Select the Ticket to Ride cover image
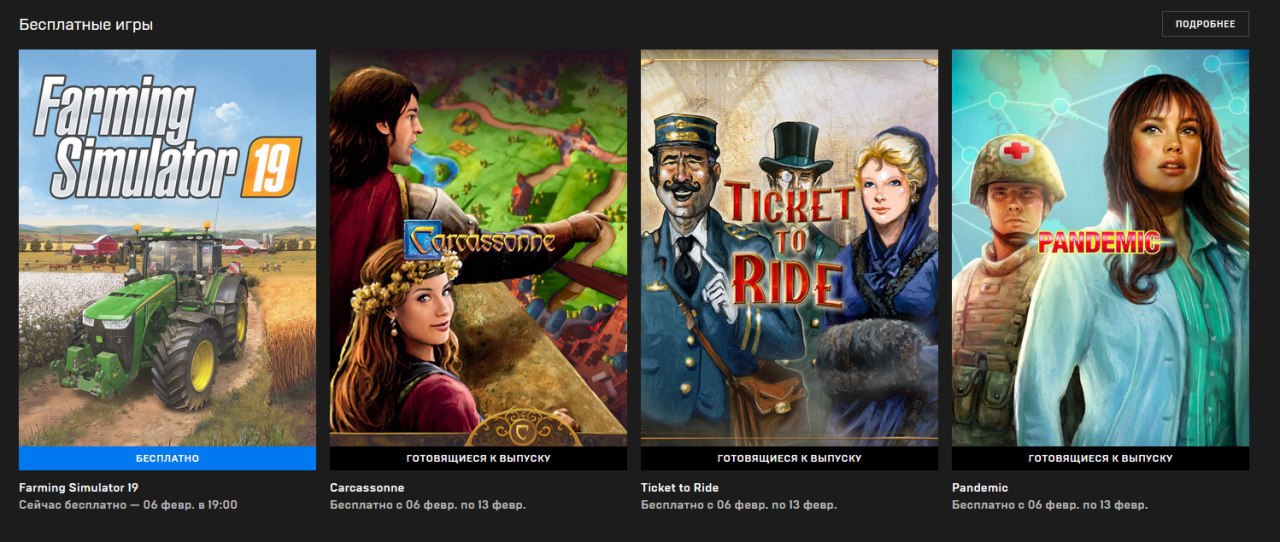Image resolution: width=1280 pixels, height=542 pixels. click(789, 248)
